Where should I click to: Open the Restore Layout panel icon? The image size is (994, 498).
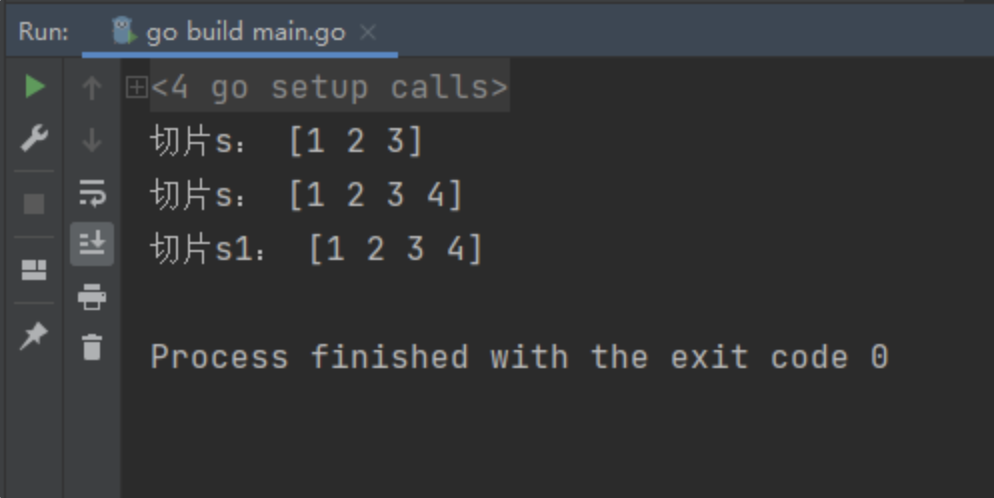(x=34, y=270)
